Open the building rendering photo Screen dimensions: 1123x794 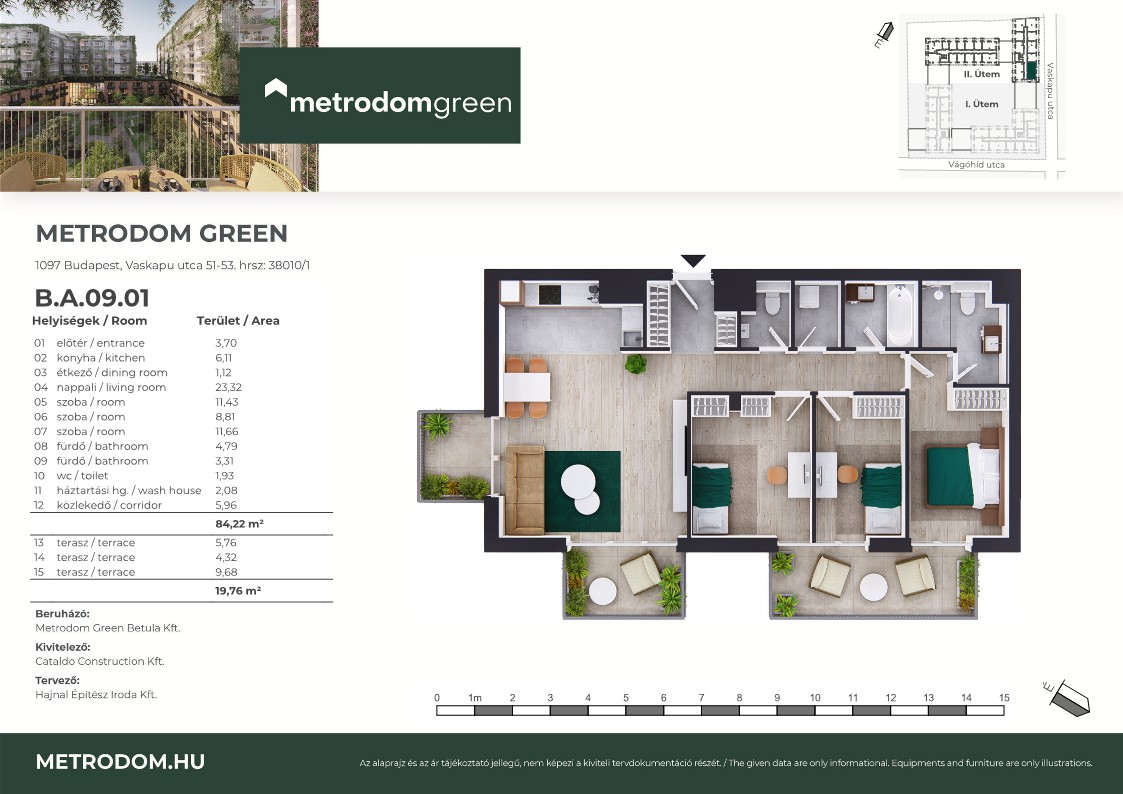coord(159,95)
